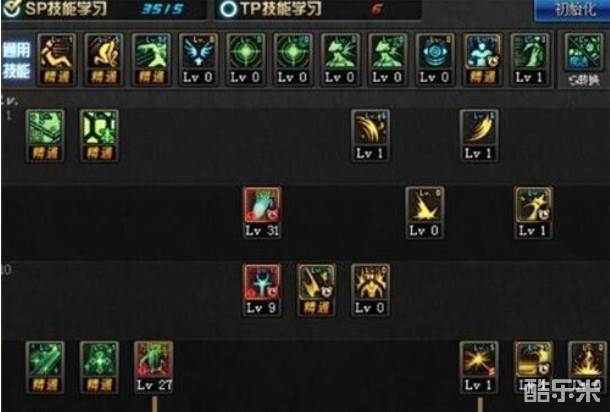Click the 初始化 reset button
Viewport: 610px width, 412px height.
tap(574, 9)
